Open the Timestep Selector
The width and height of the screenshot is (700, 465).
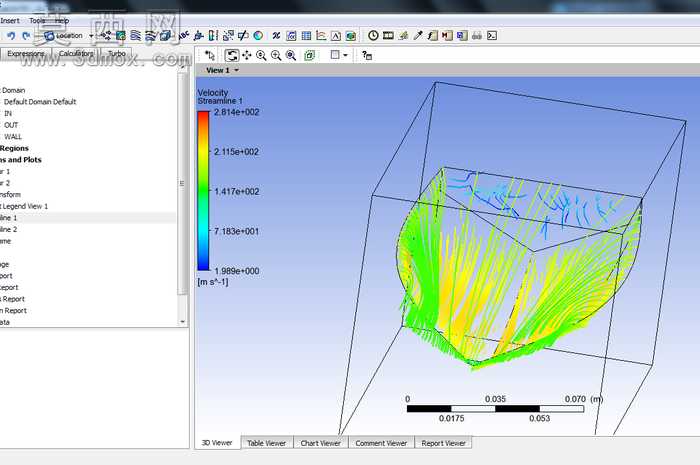tap(373, 36)
